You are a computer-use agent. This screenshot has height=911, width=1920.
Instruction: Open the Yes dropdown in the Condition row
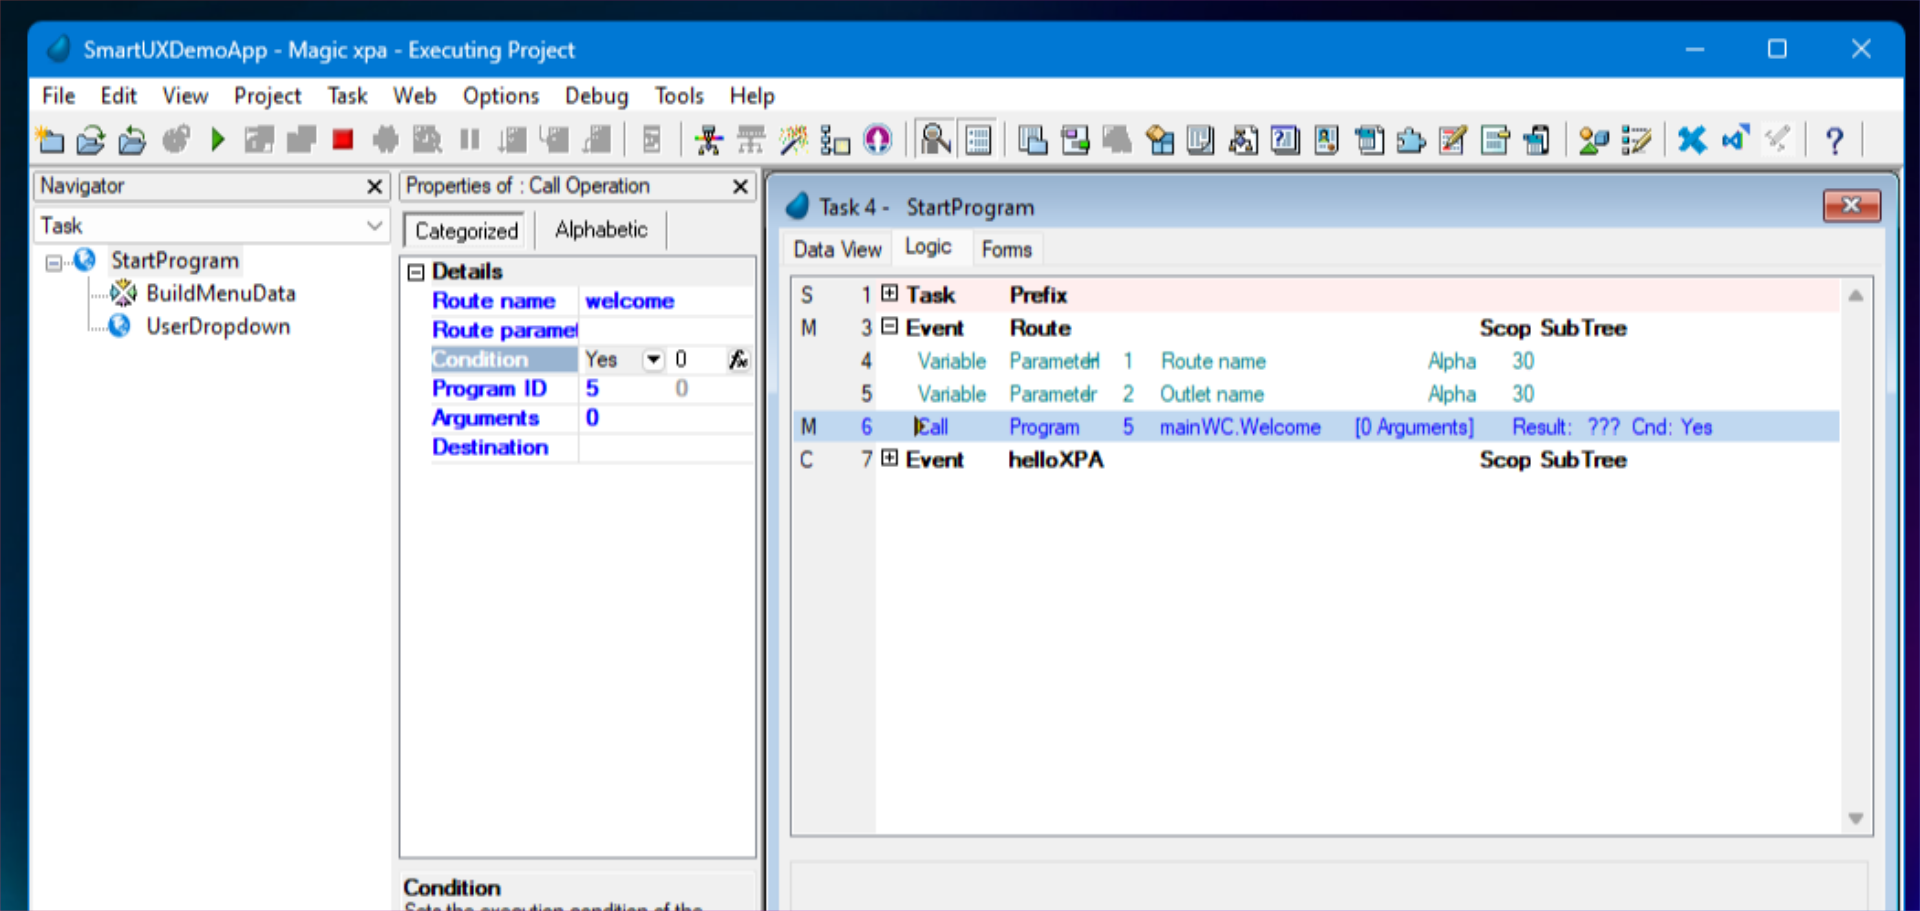point(652,359)
